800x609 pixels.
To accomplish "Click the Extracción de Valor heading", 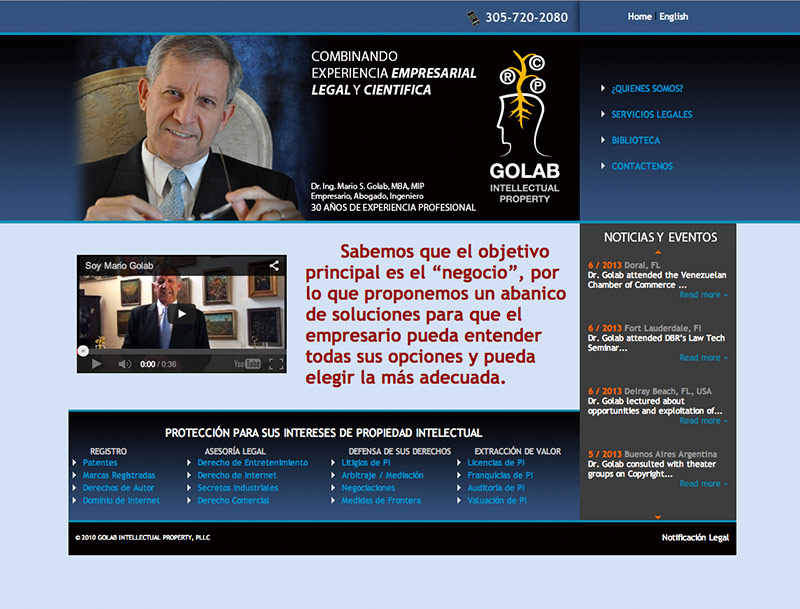I will (x=518, y=451).
